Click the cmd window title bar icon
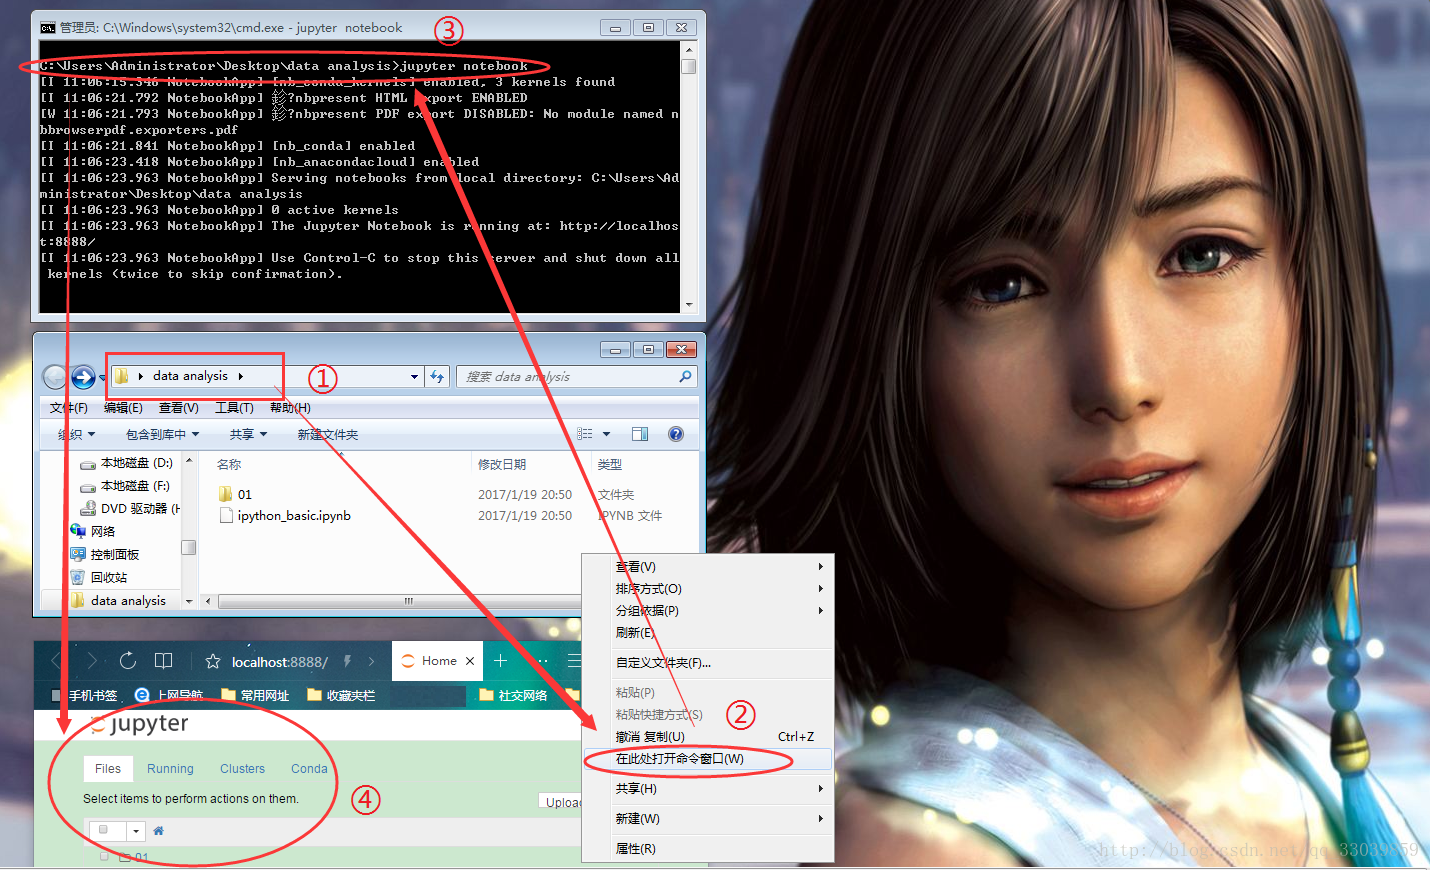Viewport: 1430px width, 870px height. [x=47, y=28]
